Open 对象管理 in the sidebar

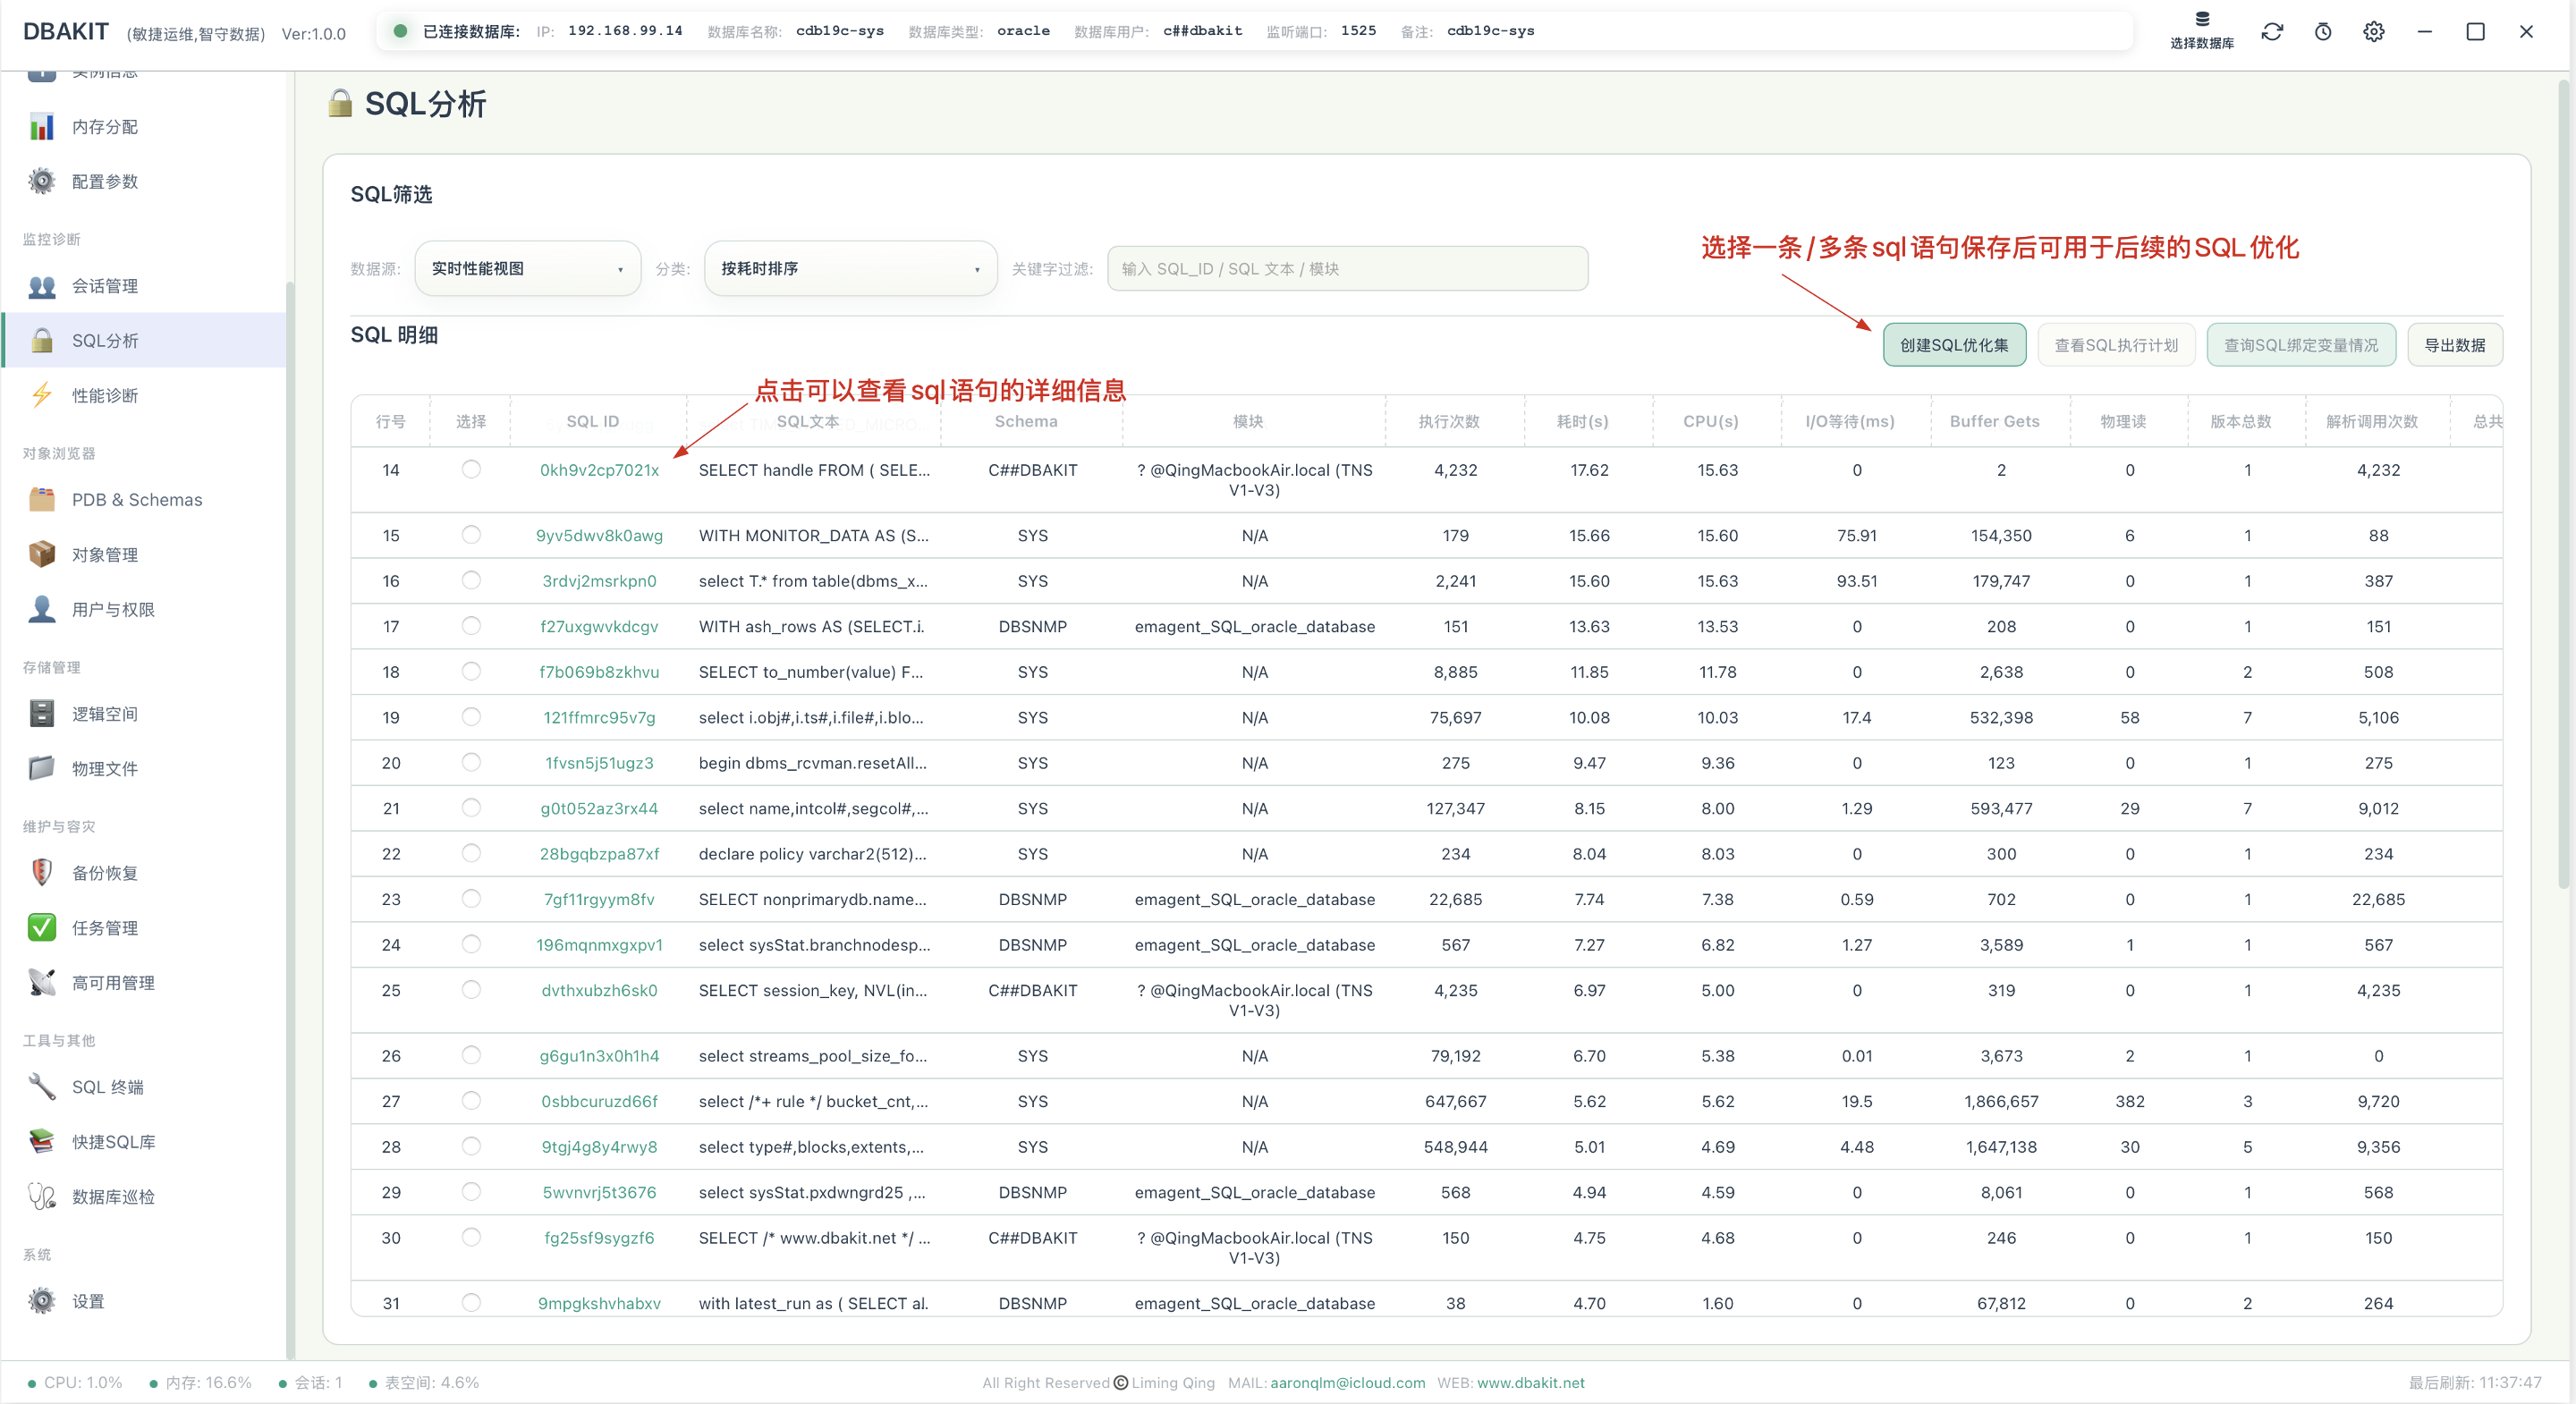pyautogui.click(x=105, y=554)
